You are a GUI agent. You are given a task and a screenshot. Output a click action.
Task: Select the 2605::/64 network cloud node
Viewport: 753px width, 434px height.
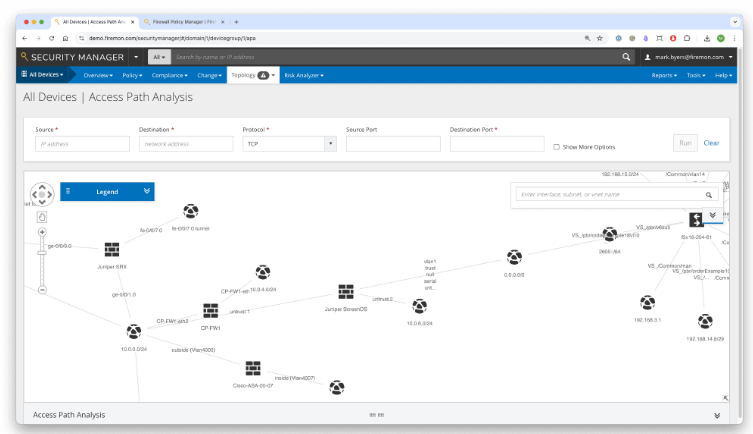coord(610,234)
